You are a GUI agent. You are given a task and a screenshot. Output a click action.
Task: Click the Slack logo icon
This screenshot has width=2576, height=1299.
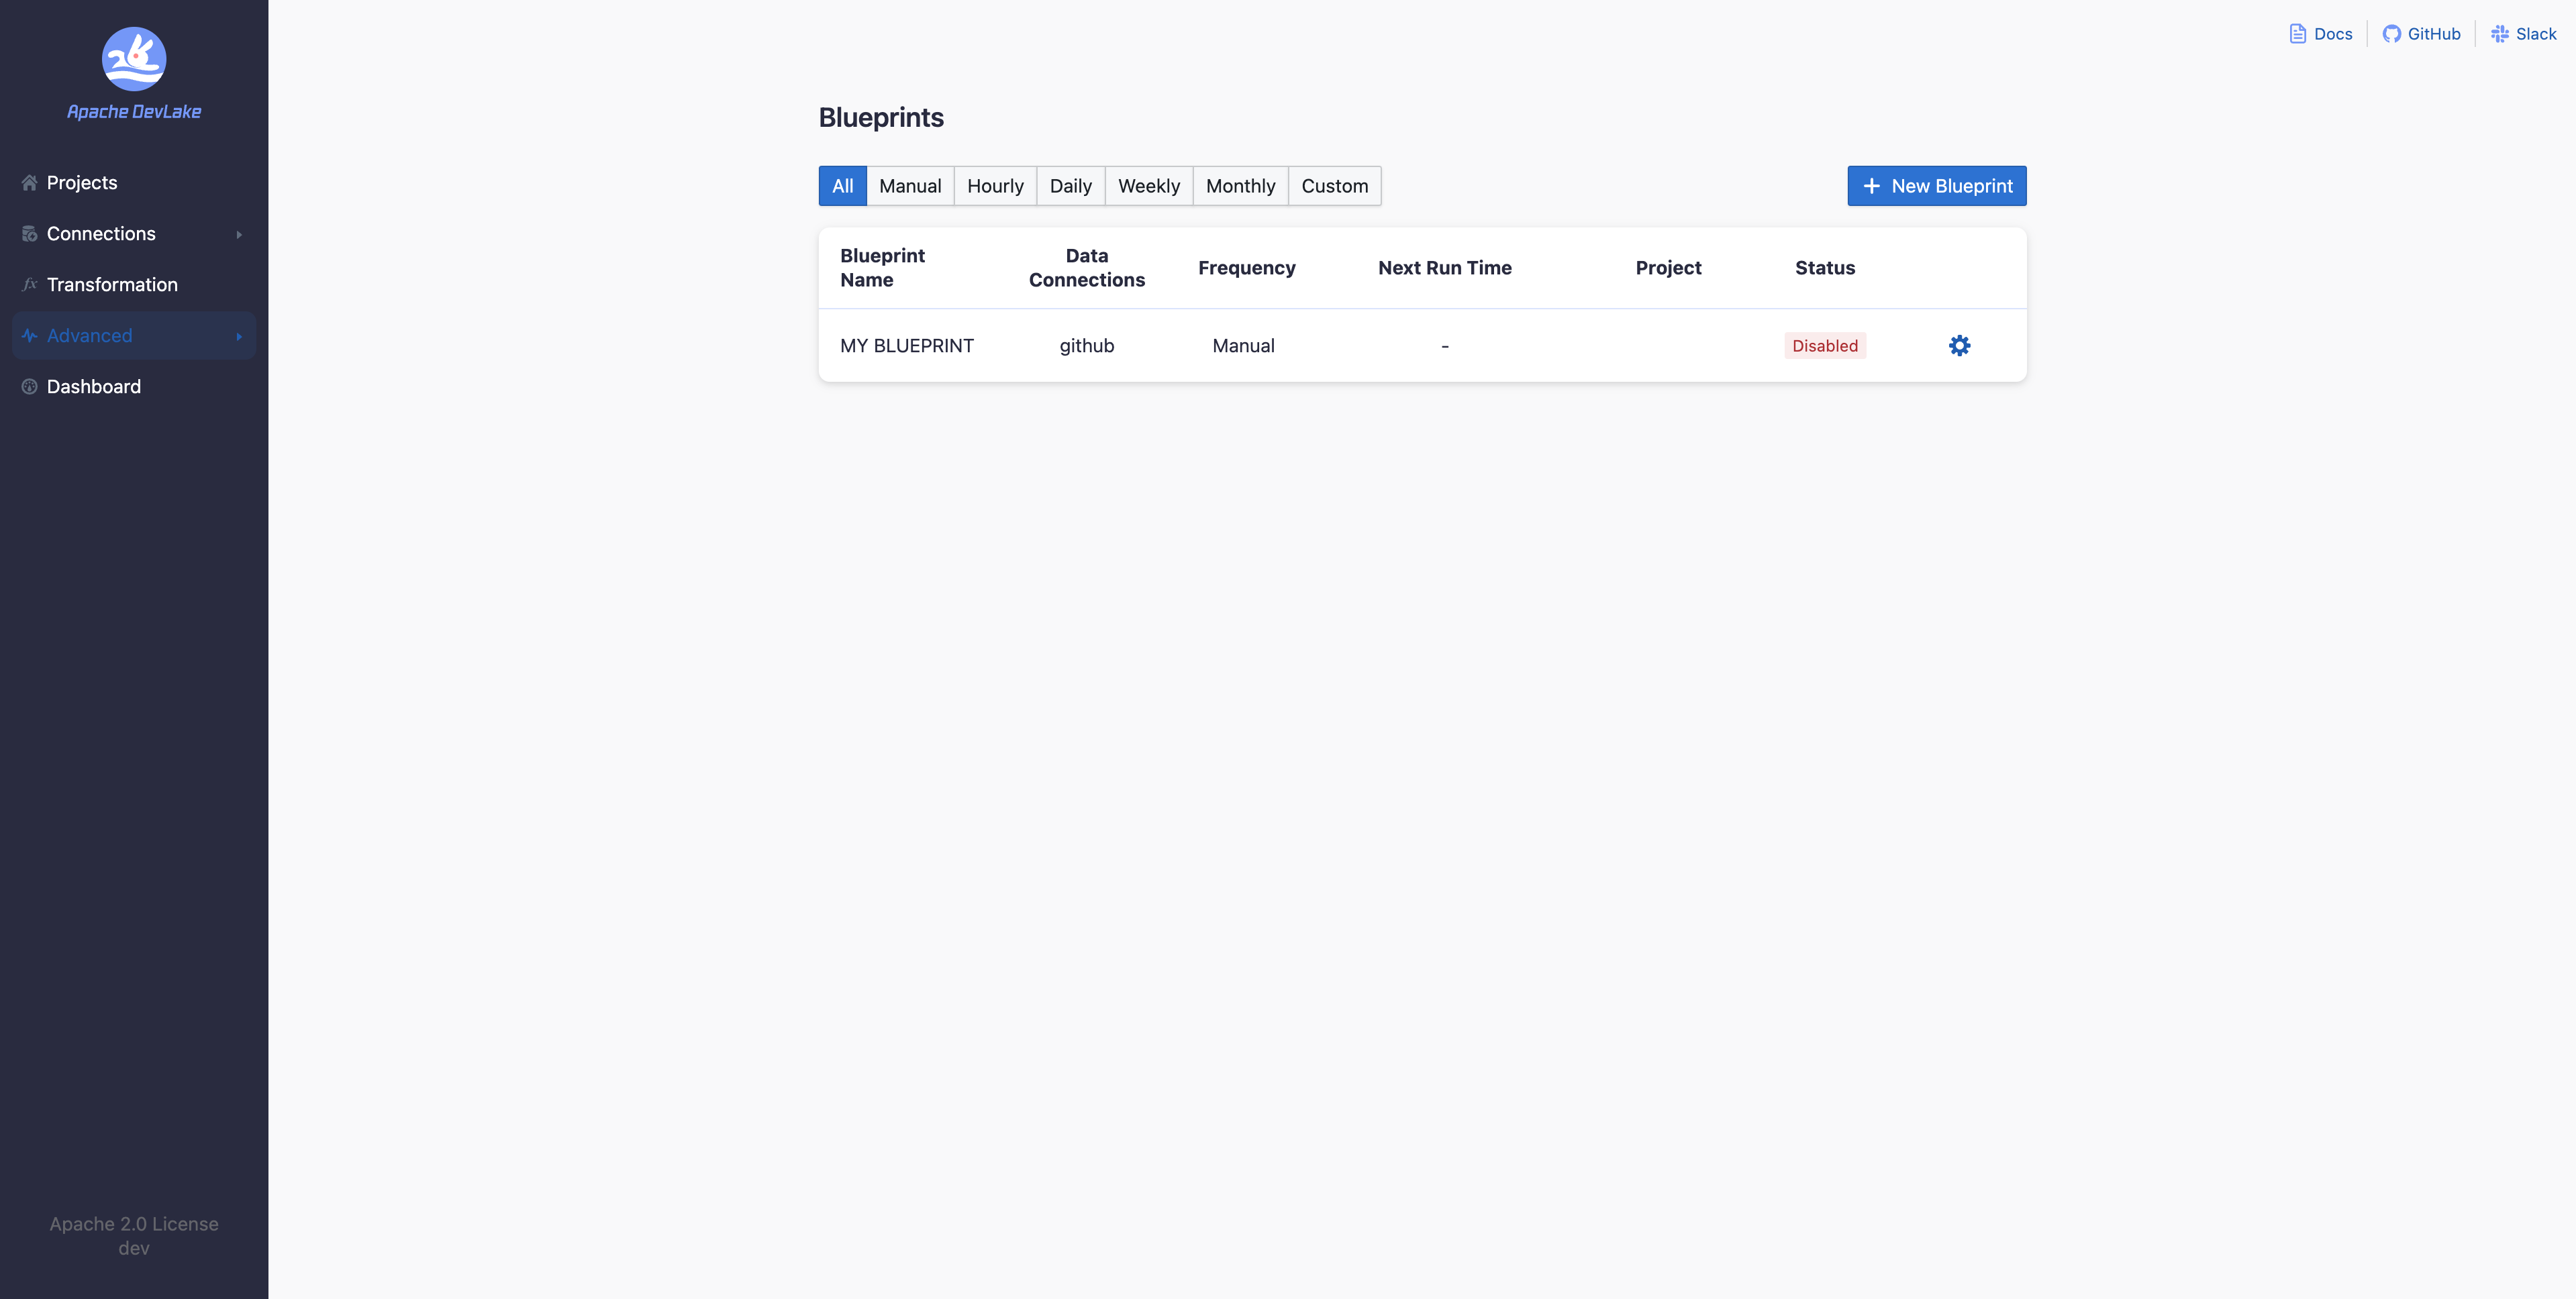pos(2499,34)
